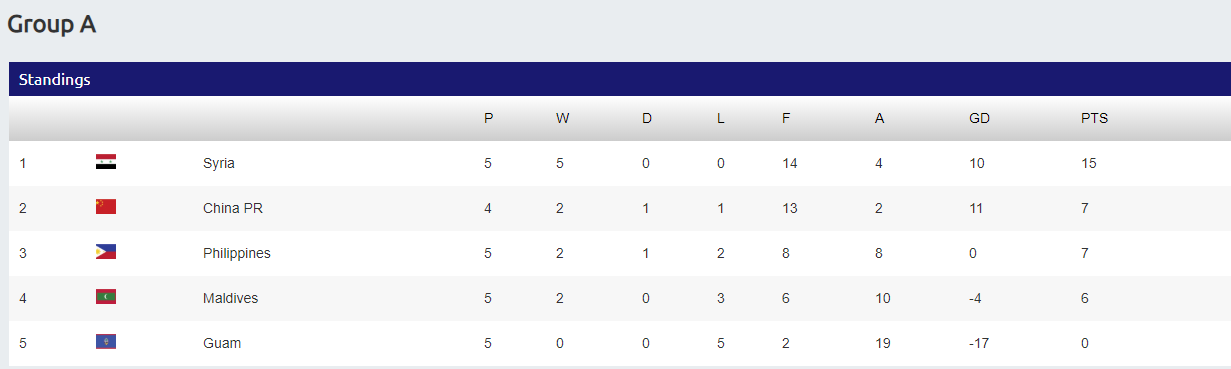This screenshot has width=1231, height=369.
Task: Click the F goals-for column header
Action: click(786, 118)
